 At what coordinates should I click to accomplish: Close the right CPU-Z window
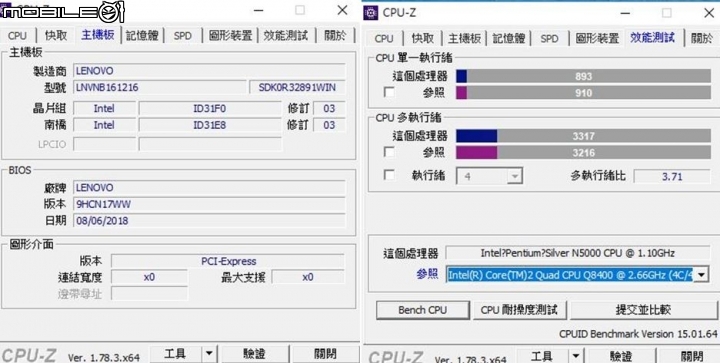[x=709, y=13]
